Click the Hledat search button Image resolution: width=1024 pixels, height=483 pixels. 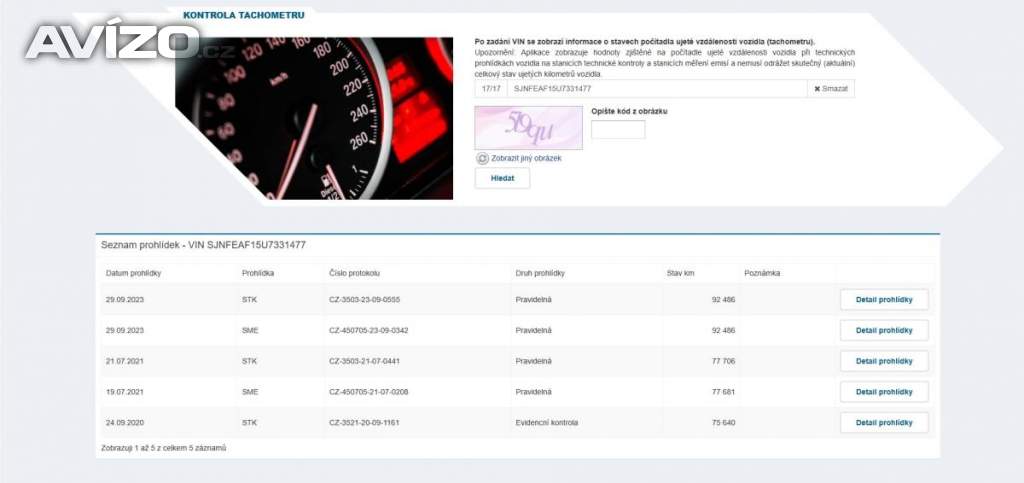click(x=502, y=178)
